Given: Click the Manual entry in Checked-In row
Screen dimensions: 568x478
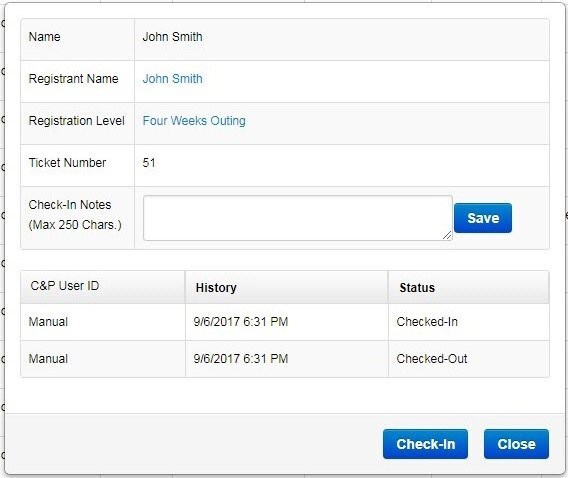Looking at the screenshot, I should pos(48,322).
